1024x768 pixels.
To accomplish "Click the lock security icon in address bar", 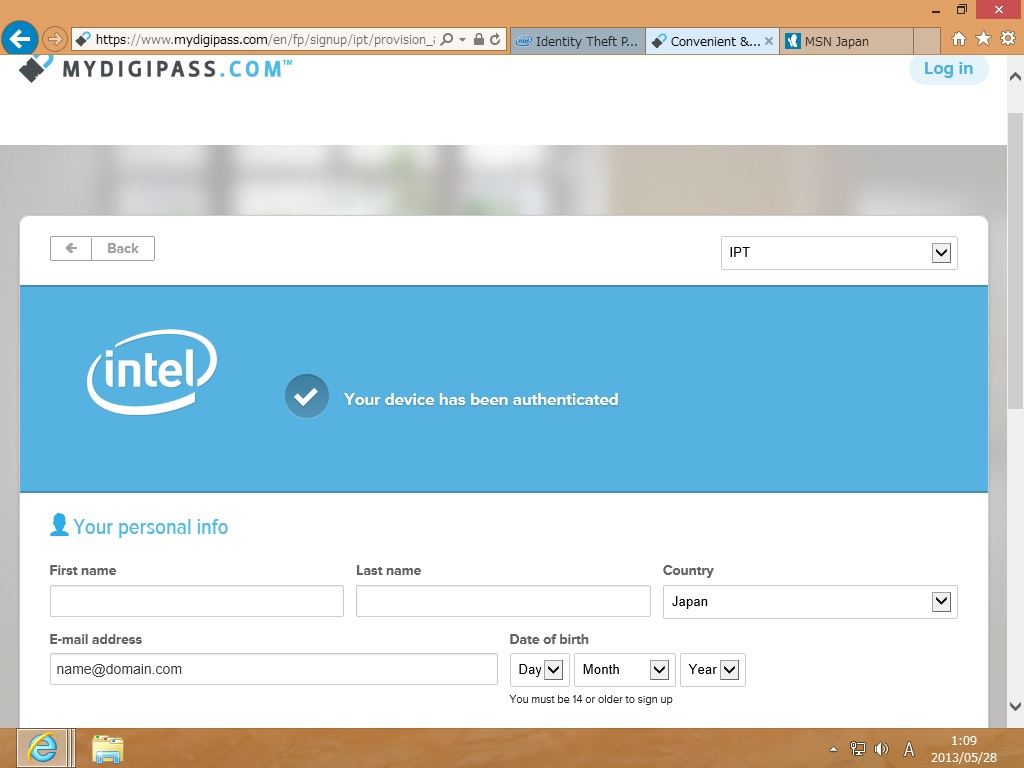I will click(479, 39).
